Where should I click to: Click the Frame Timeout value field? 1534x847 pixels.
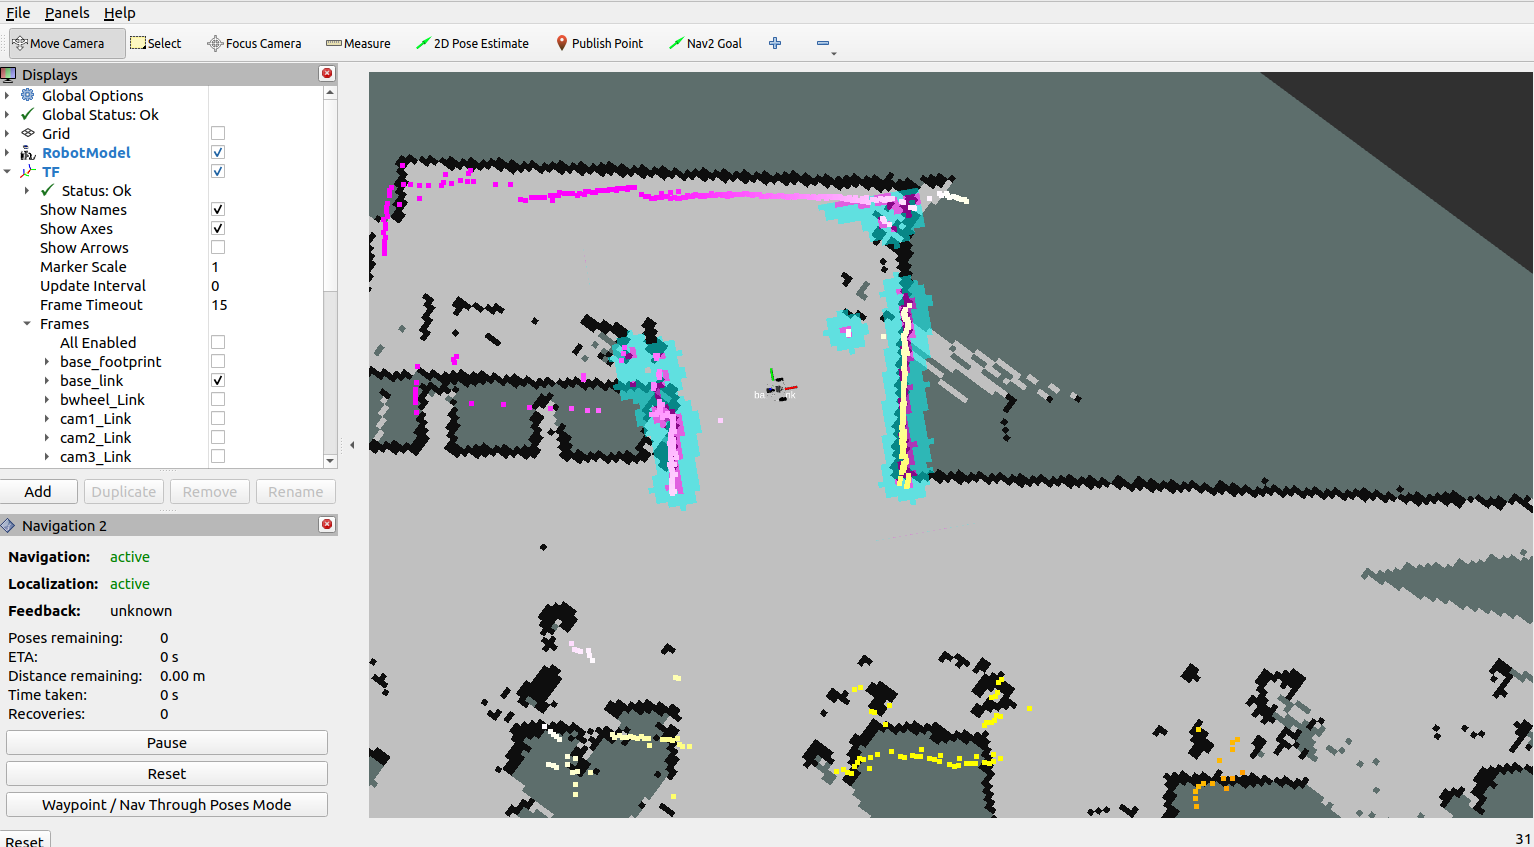coord(266,305)
